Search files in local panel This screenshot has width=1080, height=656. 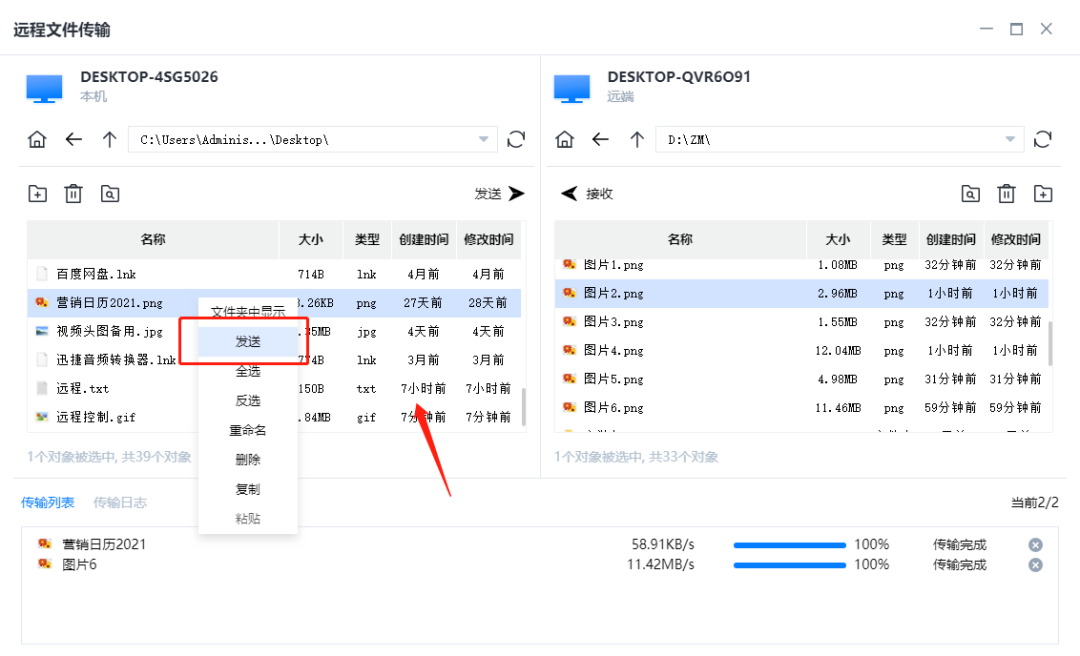point(110,194)
